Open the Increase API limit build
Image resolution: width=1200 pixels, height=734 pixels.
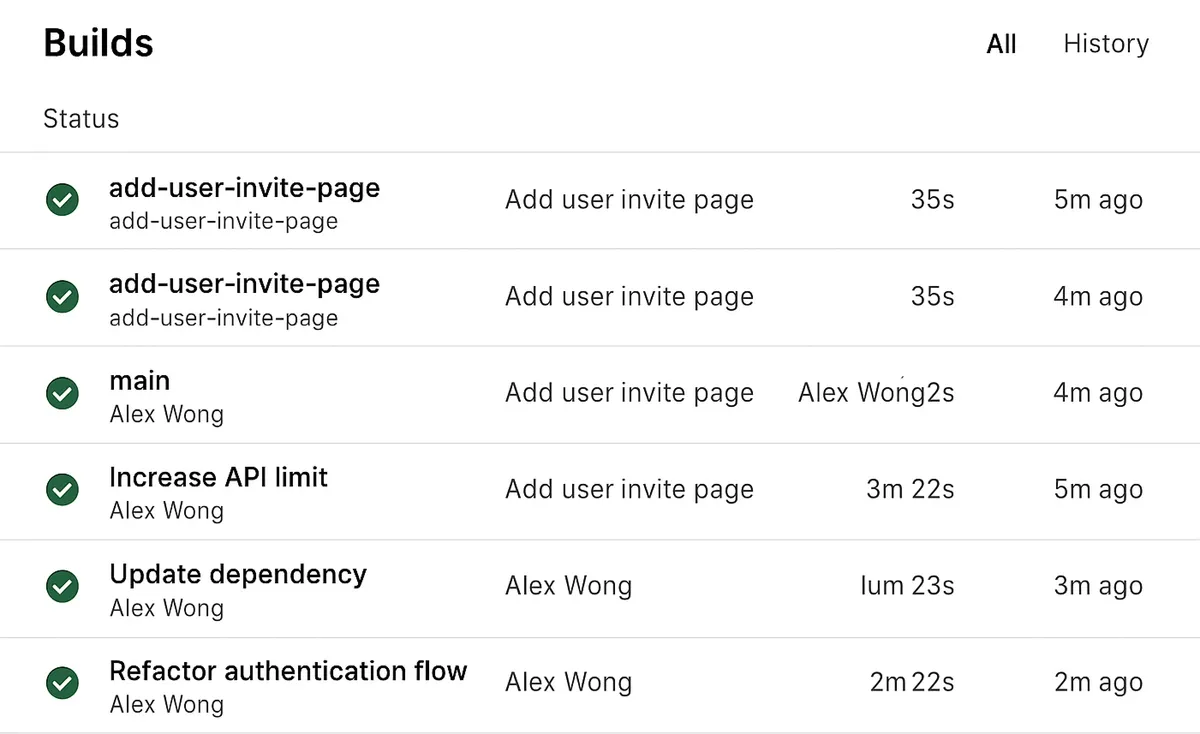218,477
